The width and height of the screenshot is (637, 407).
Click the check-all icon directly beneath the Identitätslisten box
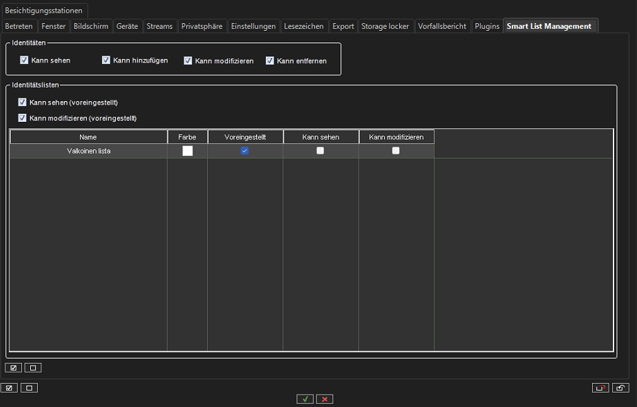(13, 368)
